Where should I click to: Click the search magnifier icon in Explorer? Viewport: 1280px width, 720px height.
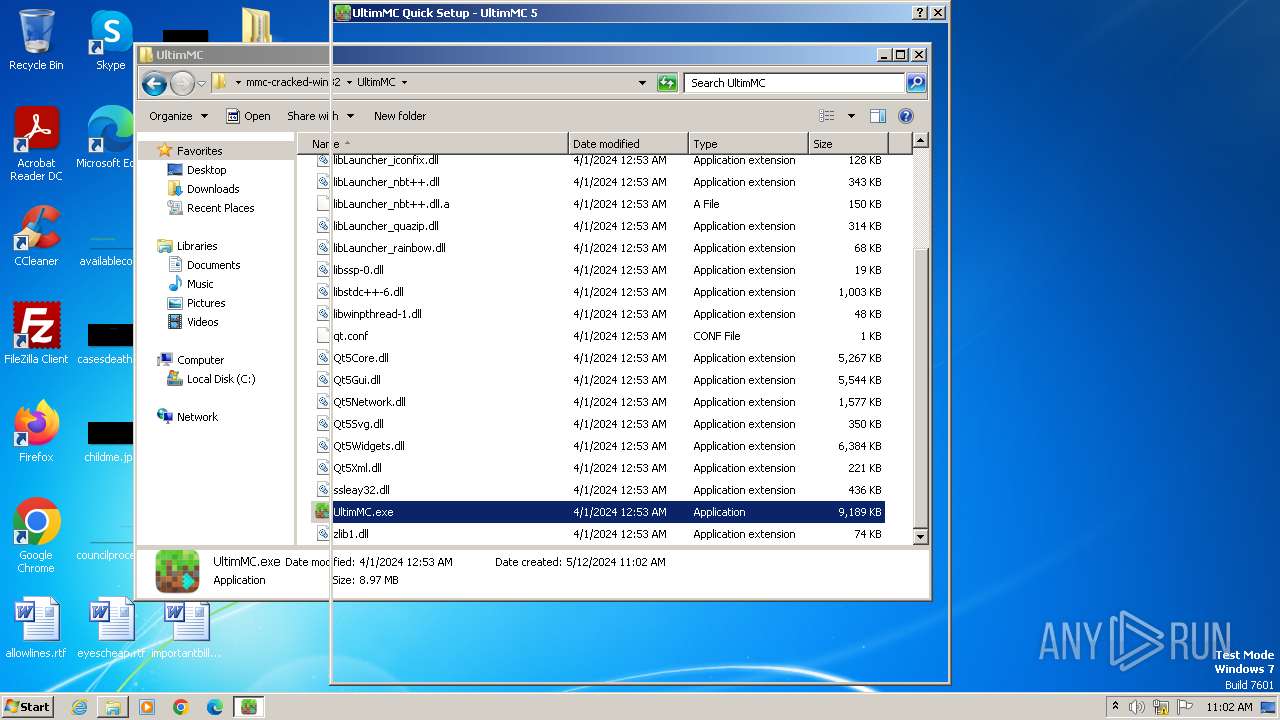pos(915,83)
